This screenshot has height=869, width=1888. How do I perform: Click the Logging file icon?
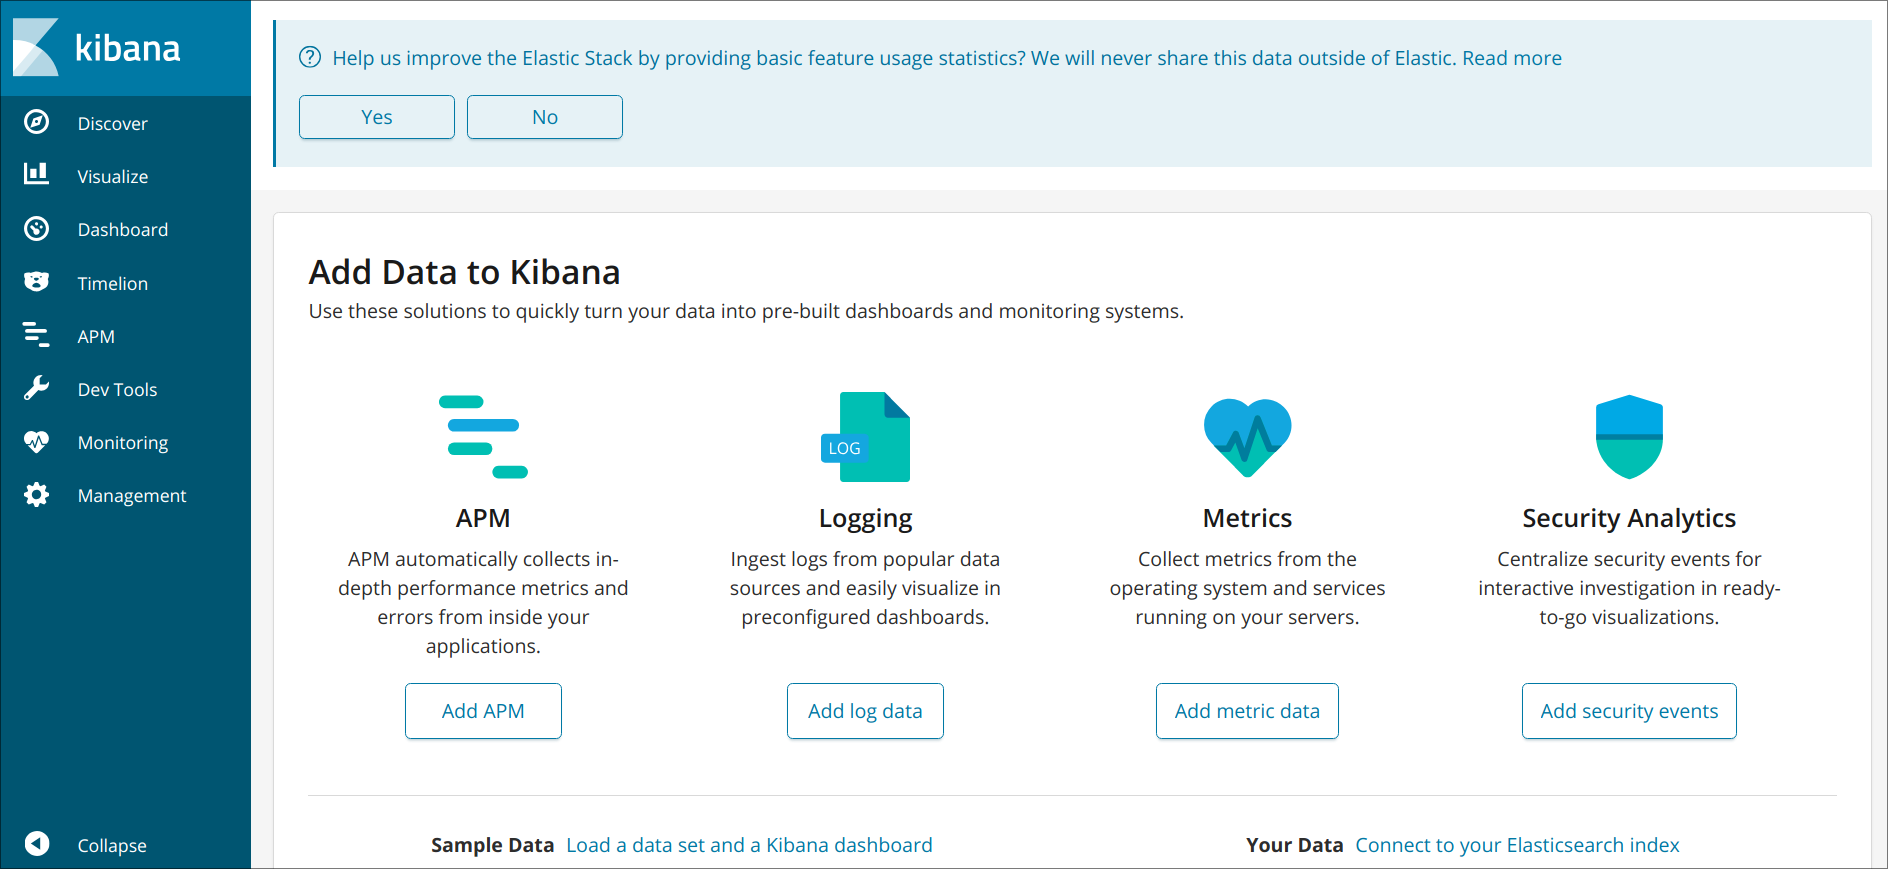pyautogui.click(x=866, y=437)
